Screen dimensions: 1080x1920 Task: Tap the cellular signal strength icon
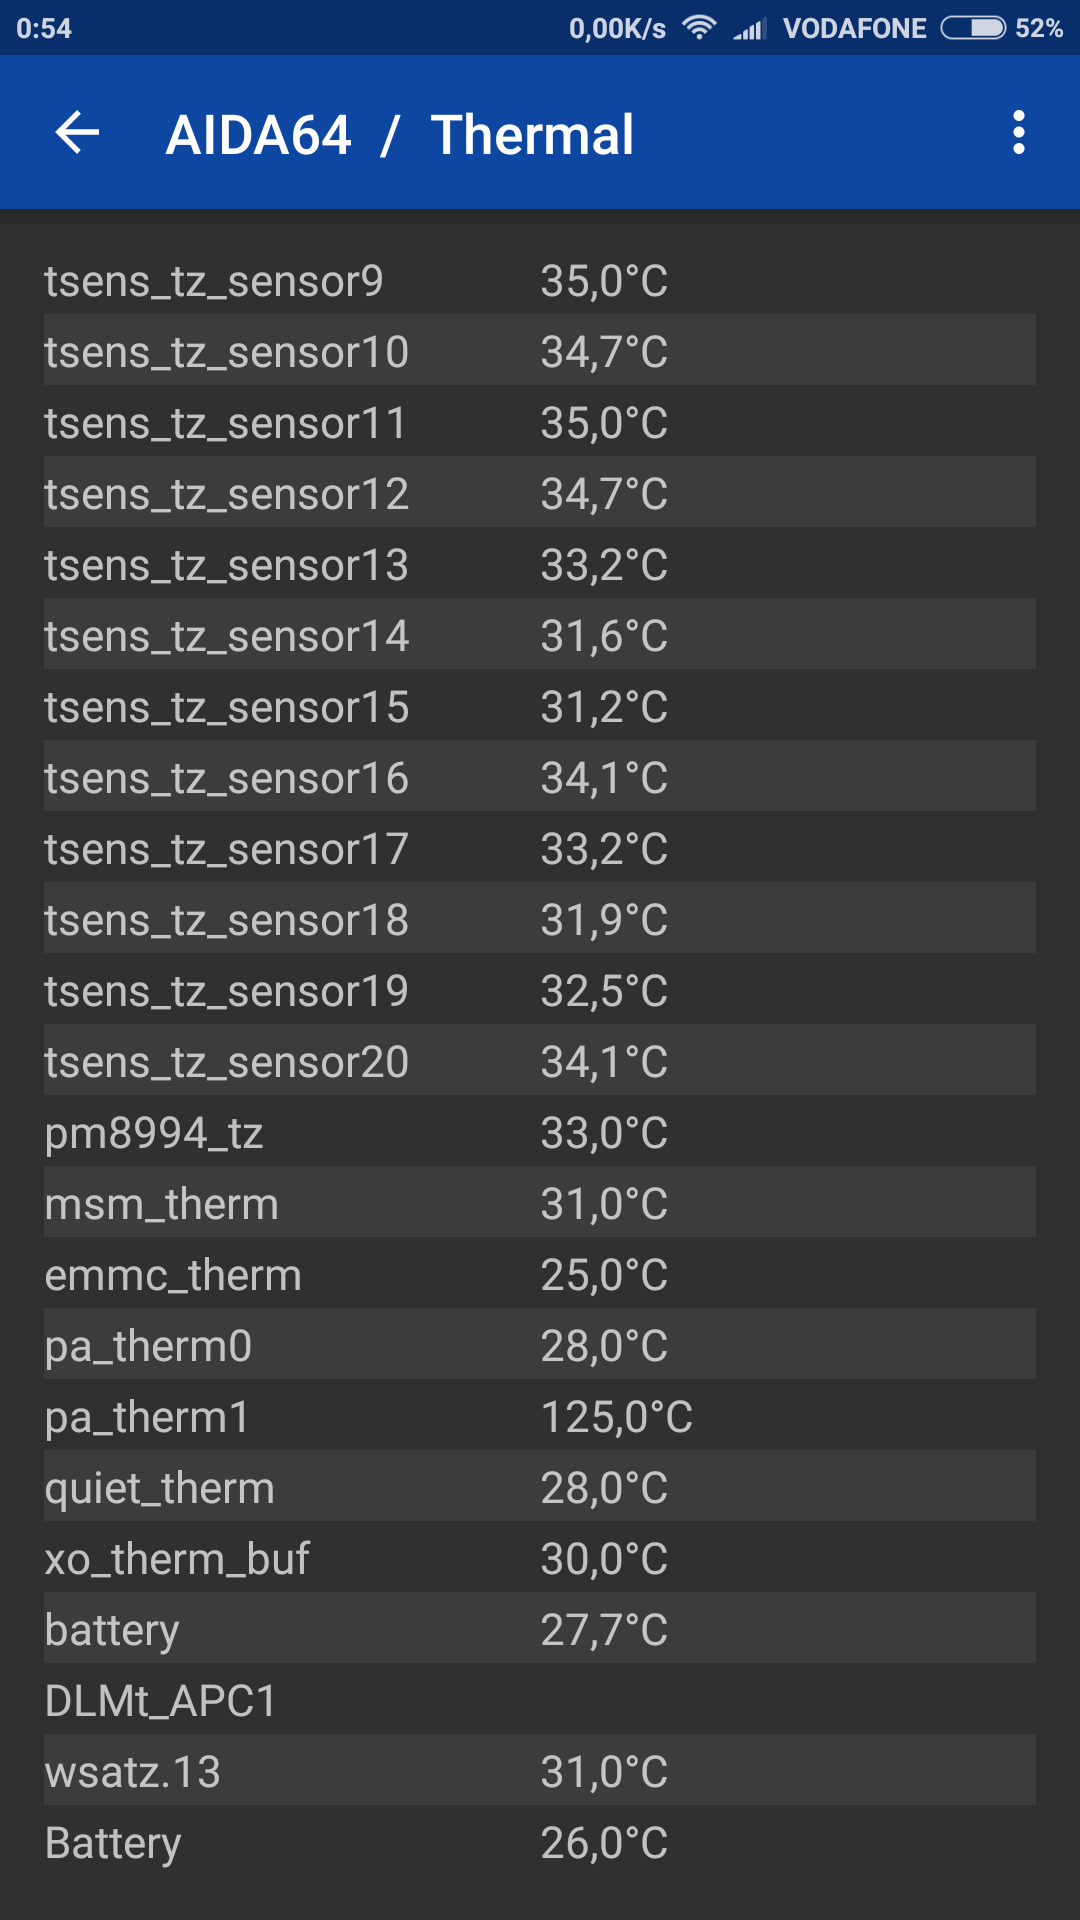coord(749,29)
